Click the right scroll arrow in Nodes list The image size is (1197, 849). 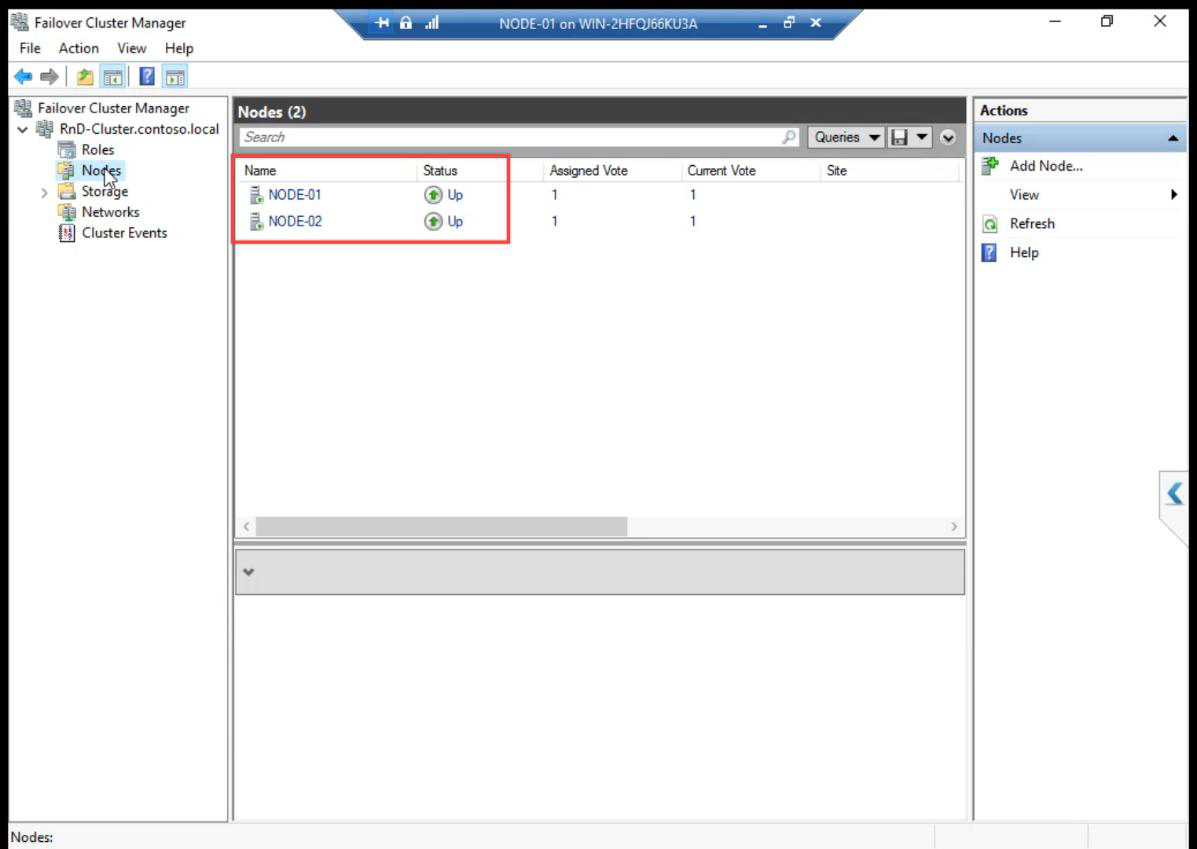pyautogui.click(x=953, y=527)
